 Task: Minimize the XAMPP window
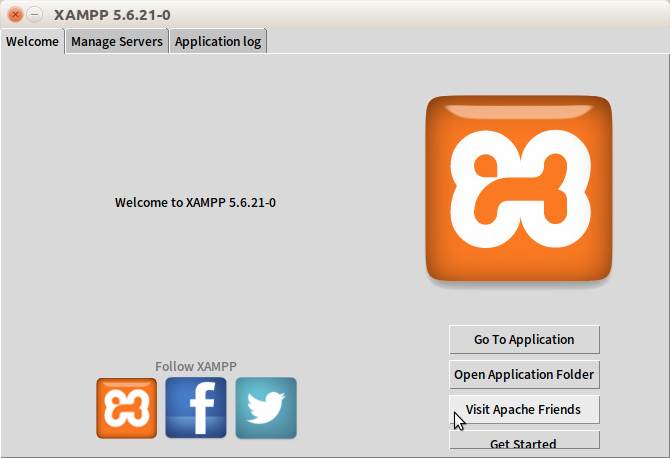pos(35,15)
